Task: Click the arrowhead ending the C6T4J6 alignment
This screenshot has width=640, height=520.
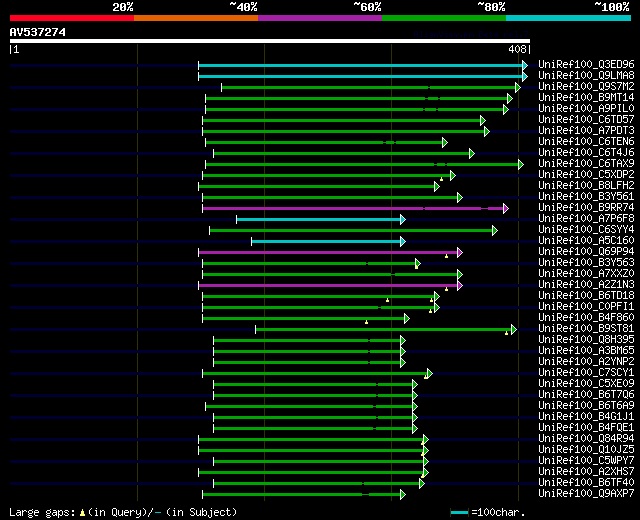Action: coord(472,153)
